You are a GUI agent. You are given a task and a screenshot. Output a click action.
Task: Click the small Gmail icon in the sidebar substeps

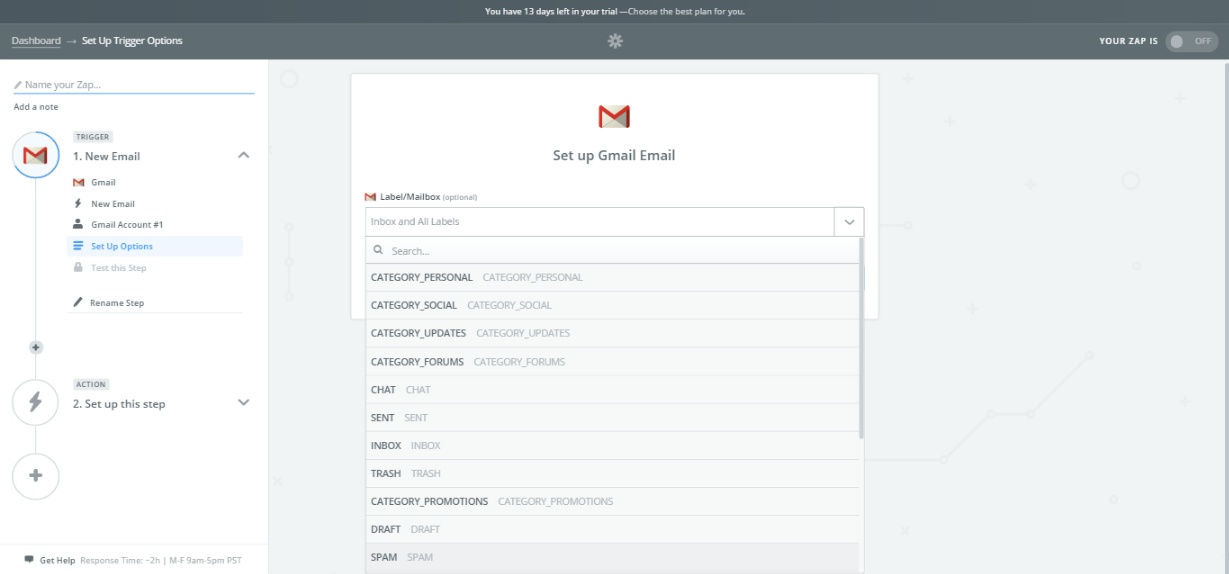coord(78,182)
